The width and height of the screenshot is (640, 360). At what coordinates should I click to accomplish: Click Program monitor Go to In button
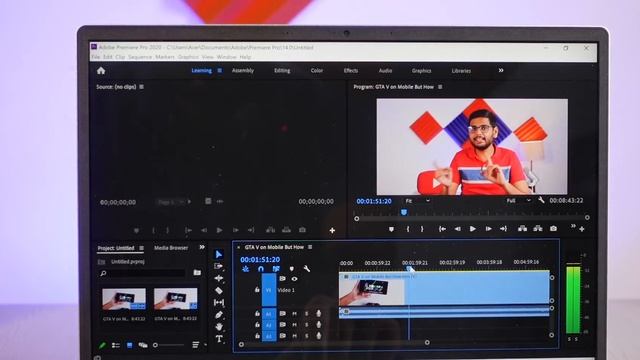(442, 229)
